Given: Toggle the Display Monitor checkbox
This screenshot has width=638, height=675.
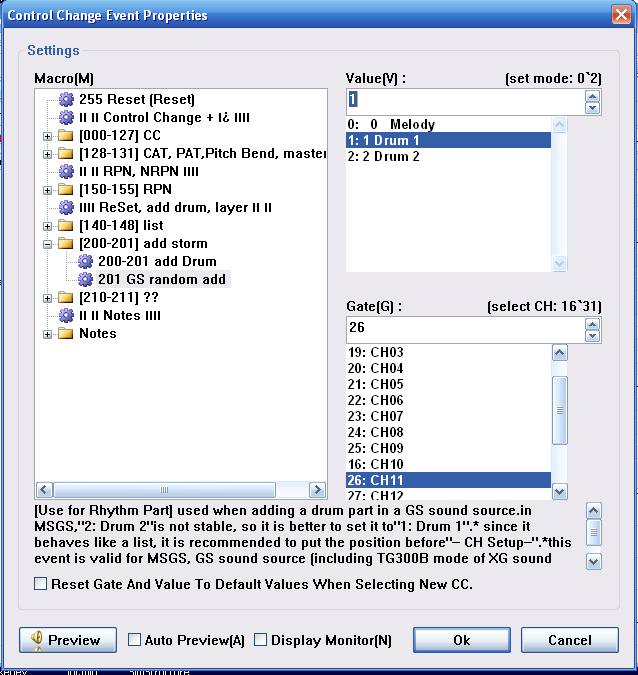Looking at the screenshot, I should click(261, 640).
